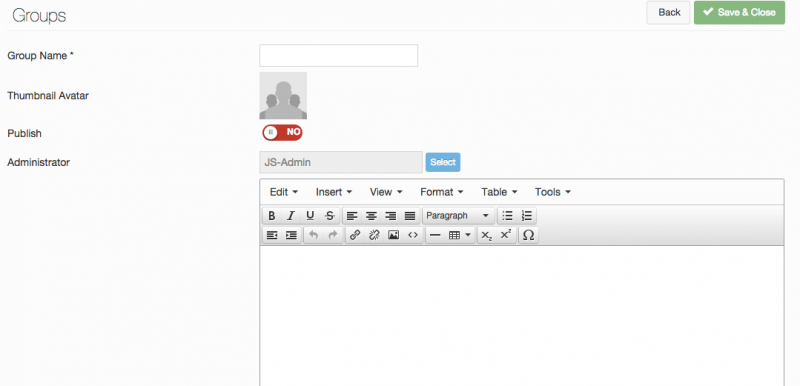Open the Format menu
The image size is (800, 386).
coord(442,192)
